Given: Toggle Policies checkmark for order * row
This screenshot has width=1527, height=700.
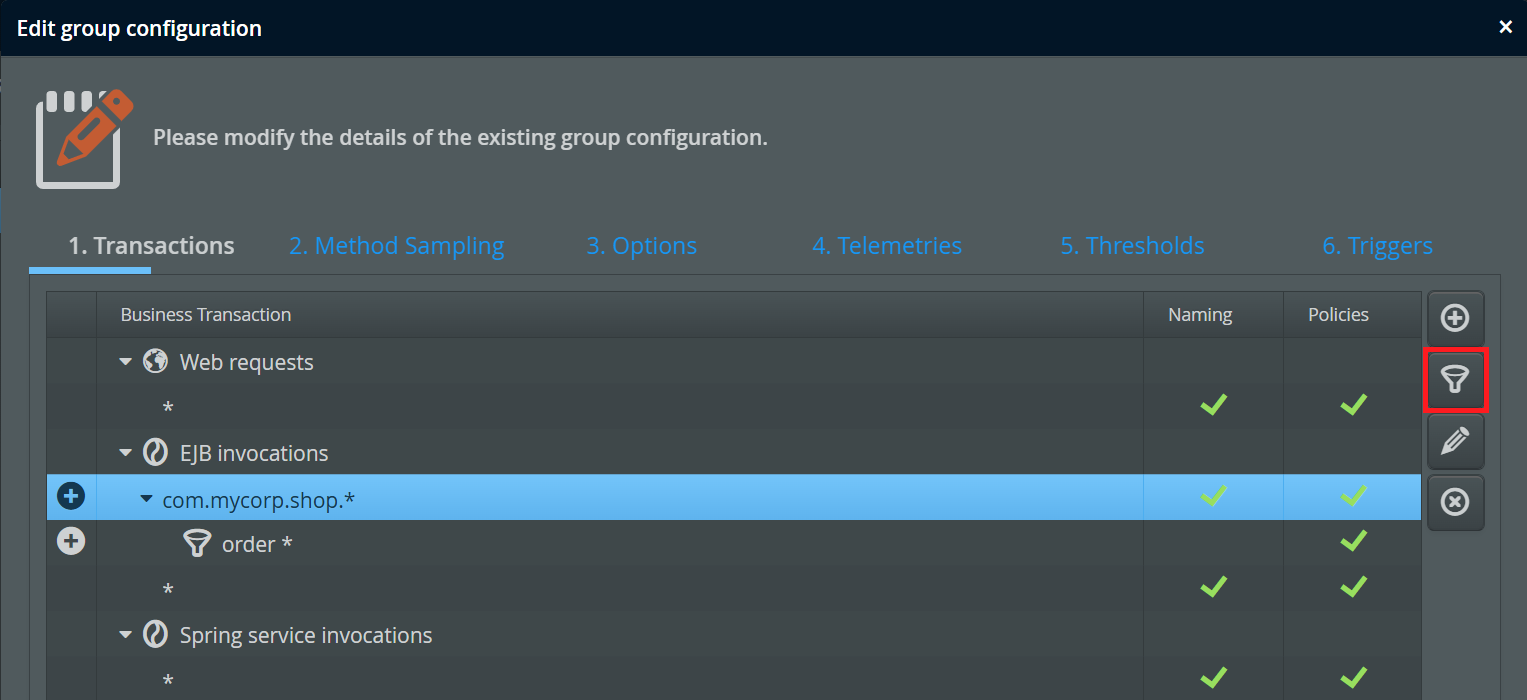Looking at the screenshot, I should [x=1353, y=542].
